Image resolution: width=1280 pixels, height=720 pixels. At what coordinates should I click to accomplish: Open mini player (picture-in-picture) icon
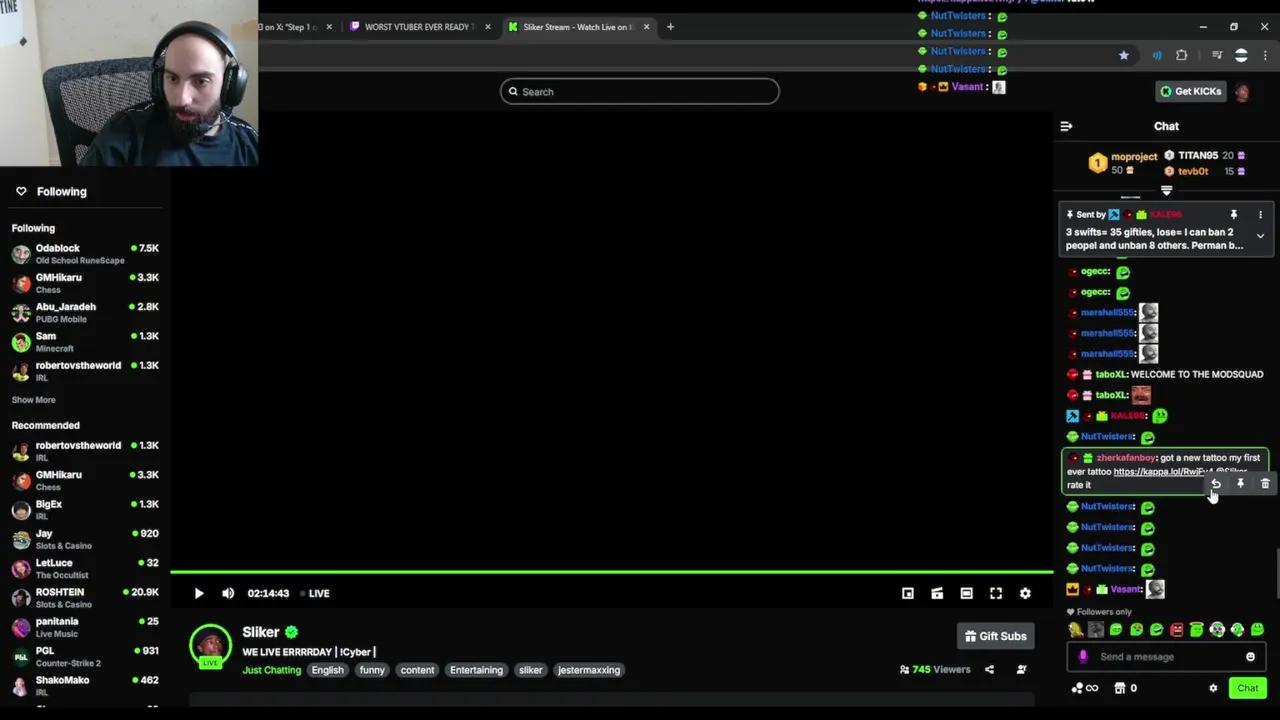(x=908, y=593)
